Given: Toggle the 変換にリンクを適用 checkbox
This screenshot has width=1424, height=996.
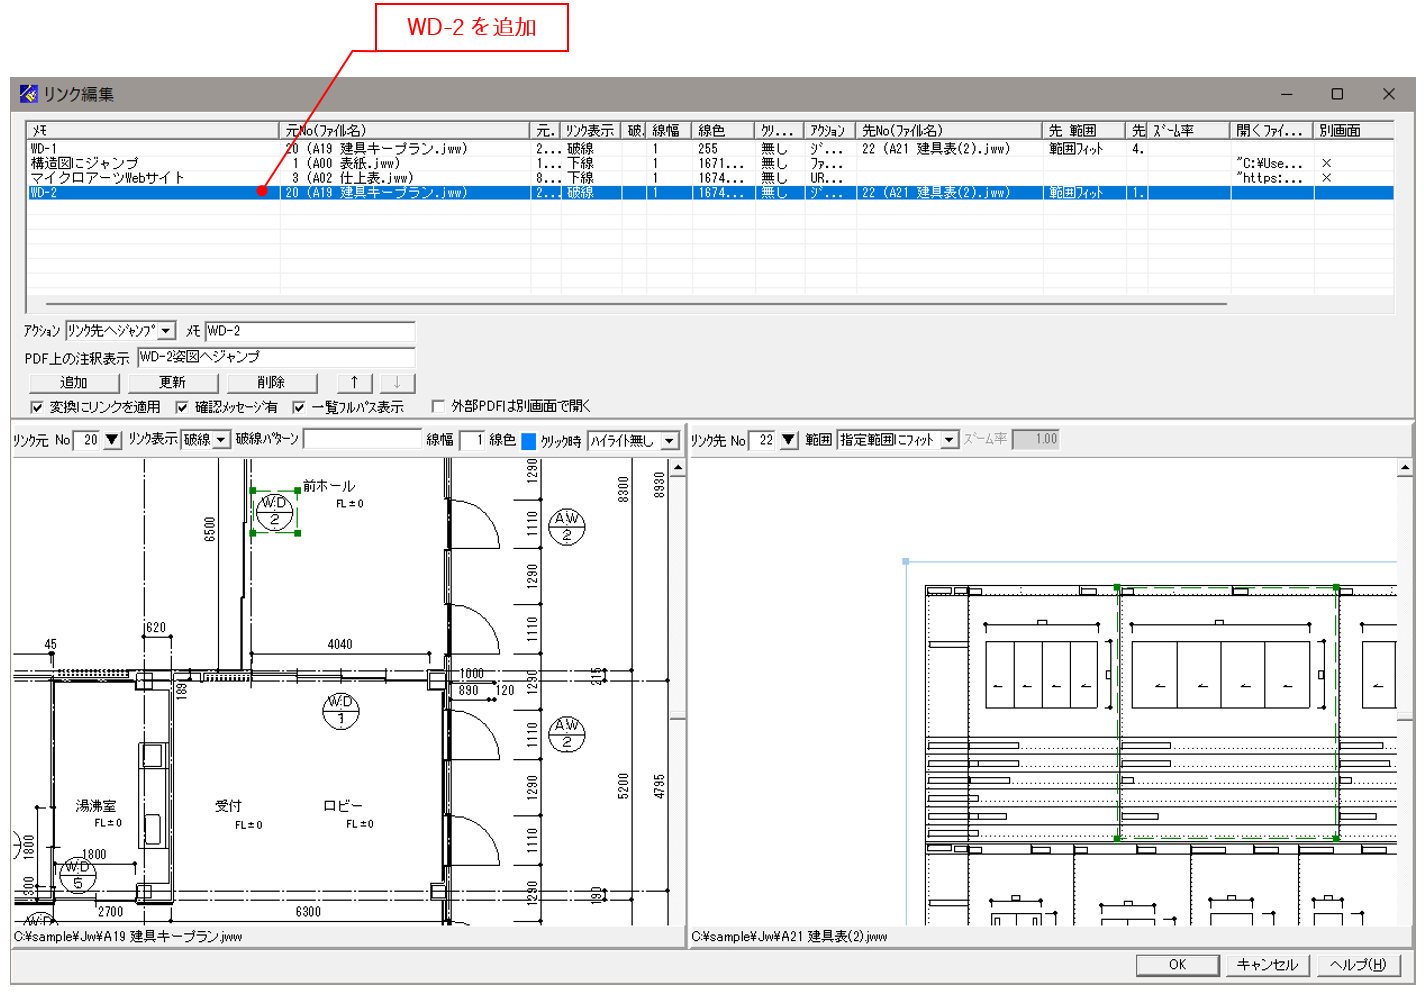Looking at the screenshot, I should pos(37,407).
